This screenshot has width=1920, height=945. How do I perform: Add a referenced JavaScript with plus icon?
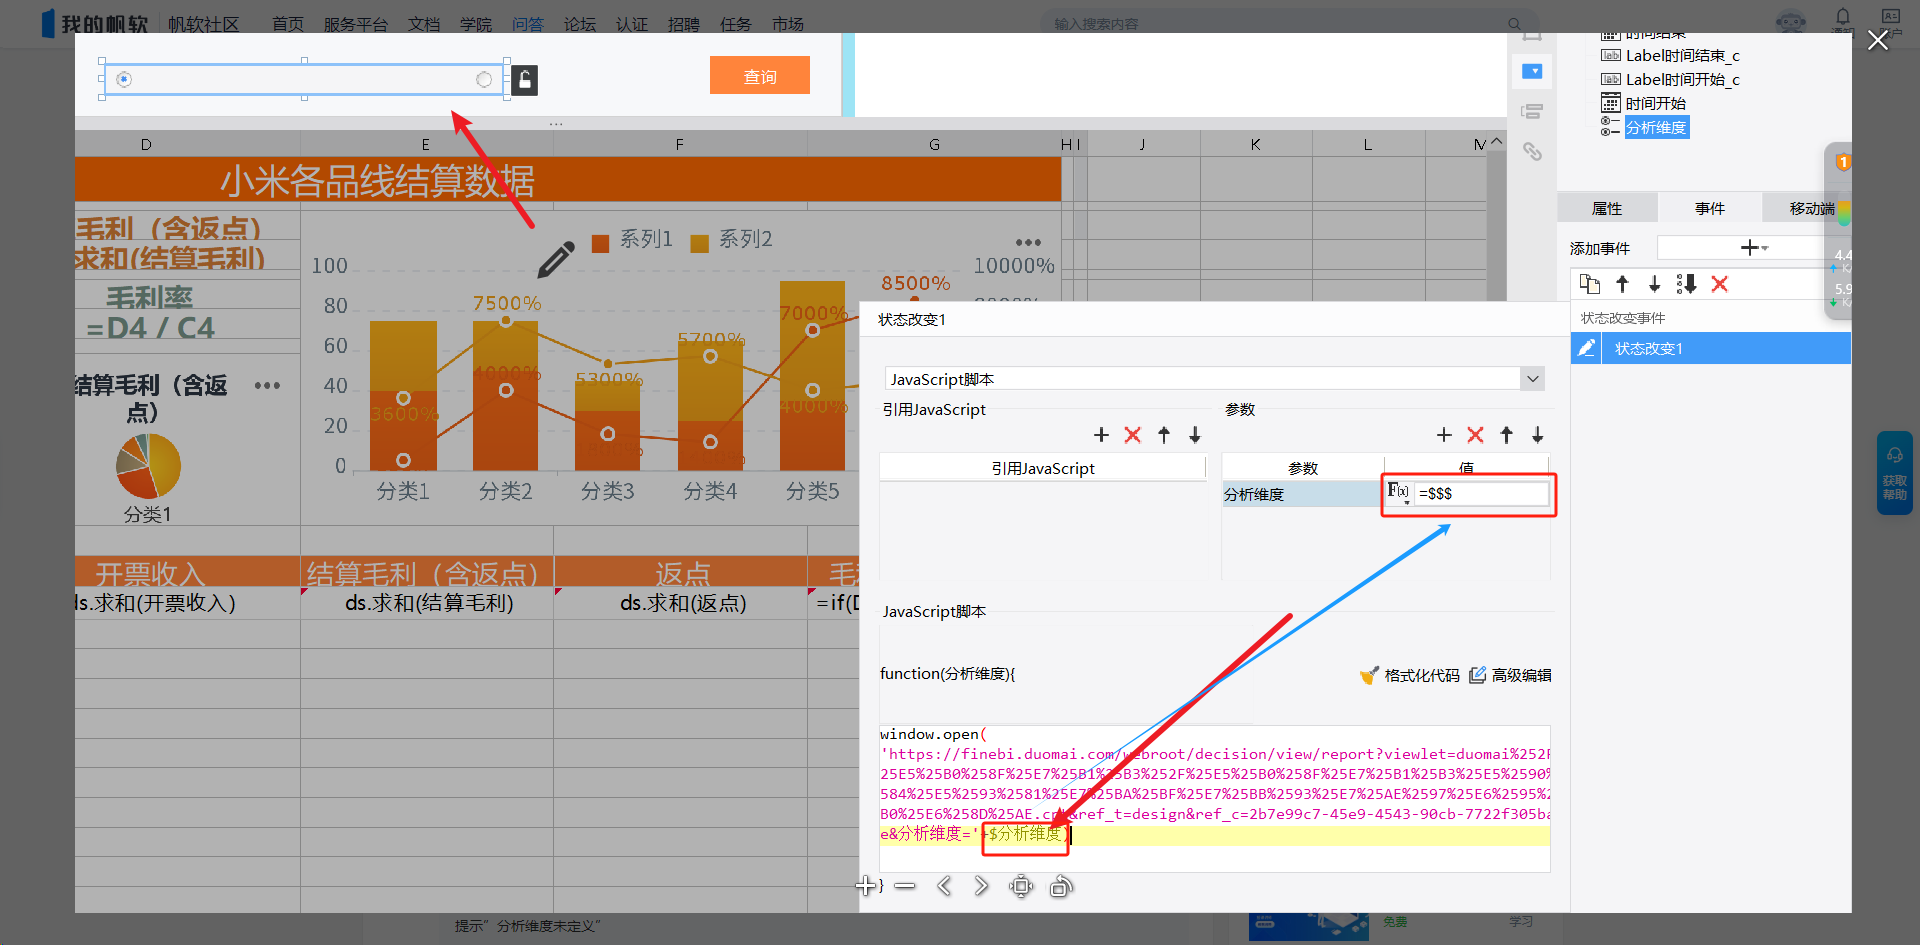(x=1101, y=435)
